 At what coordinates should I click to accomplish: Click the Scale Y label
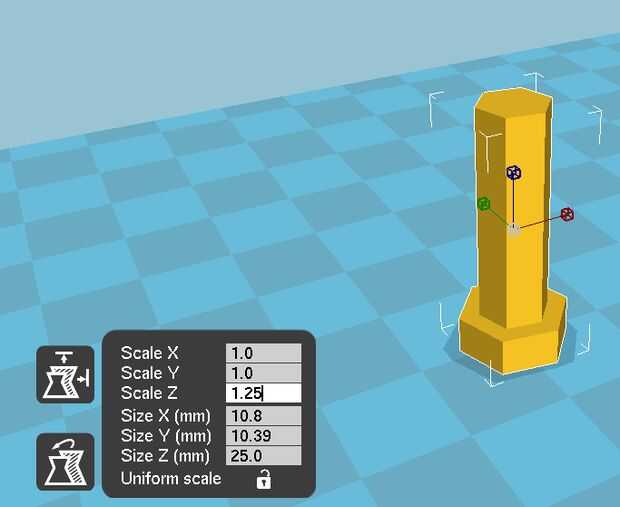(x=149, y=373)
